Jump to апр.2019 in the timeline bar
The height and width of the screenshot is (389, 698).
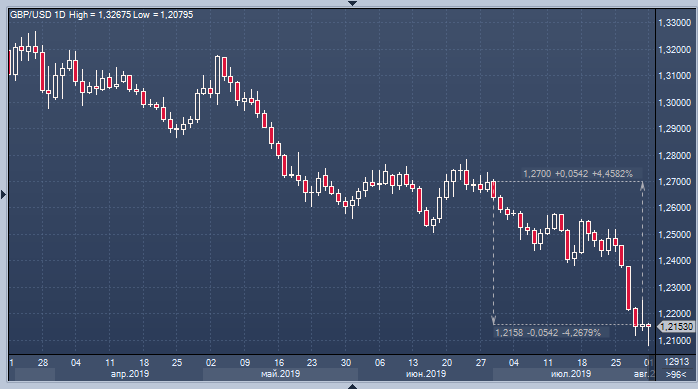click(x=130, y=374)
